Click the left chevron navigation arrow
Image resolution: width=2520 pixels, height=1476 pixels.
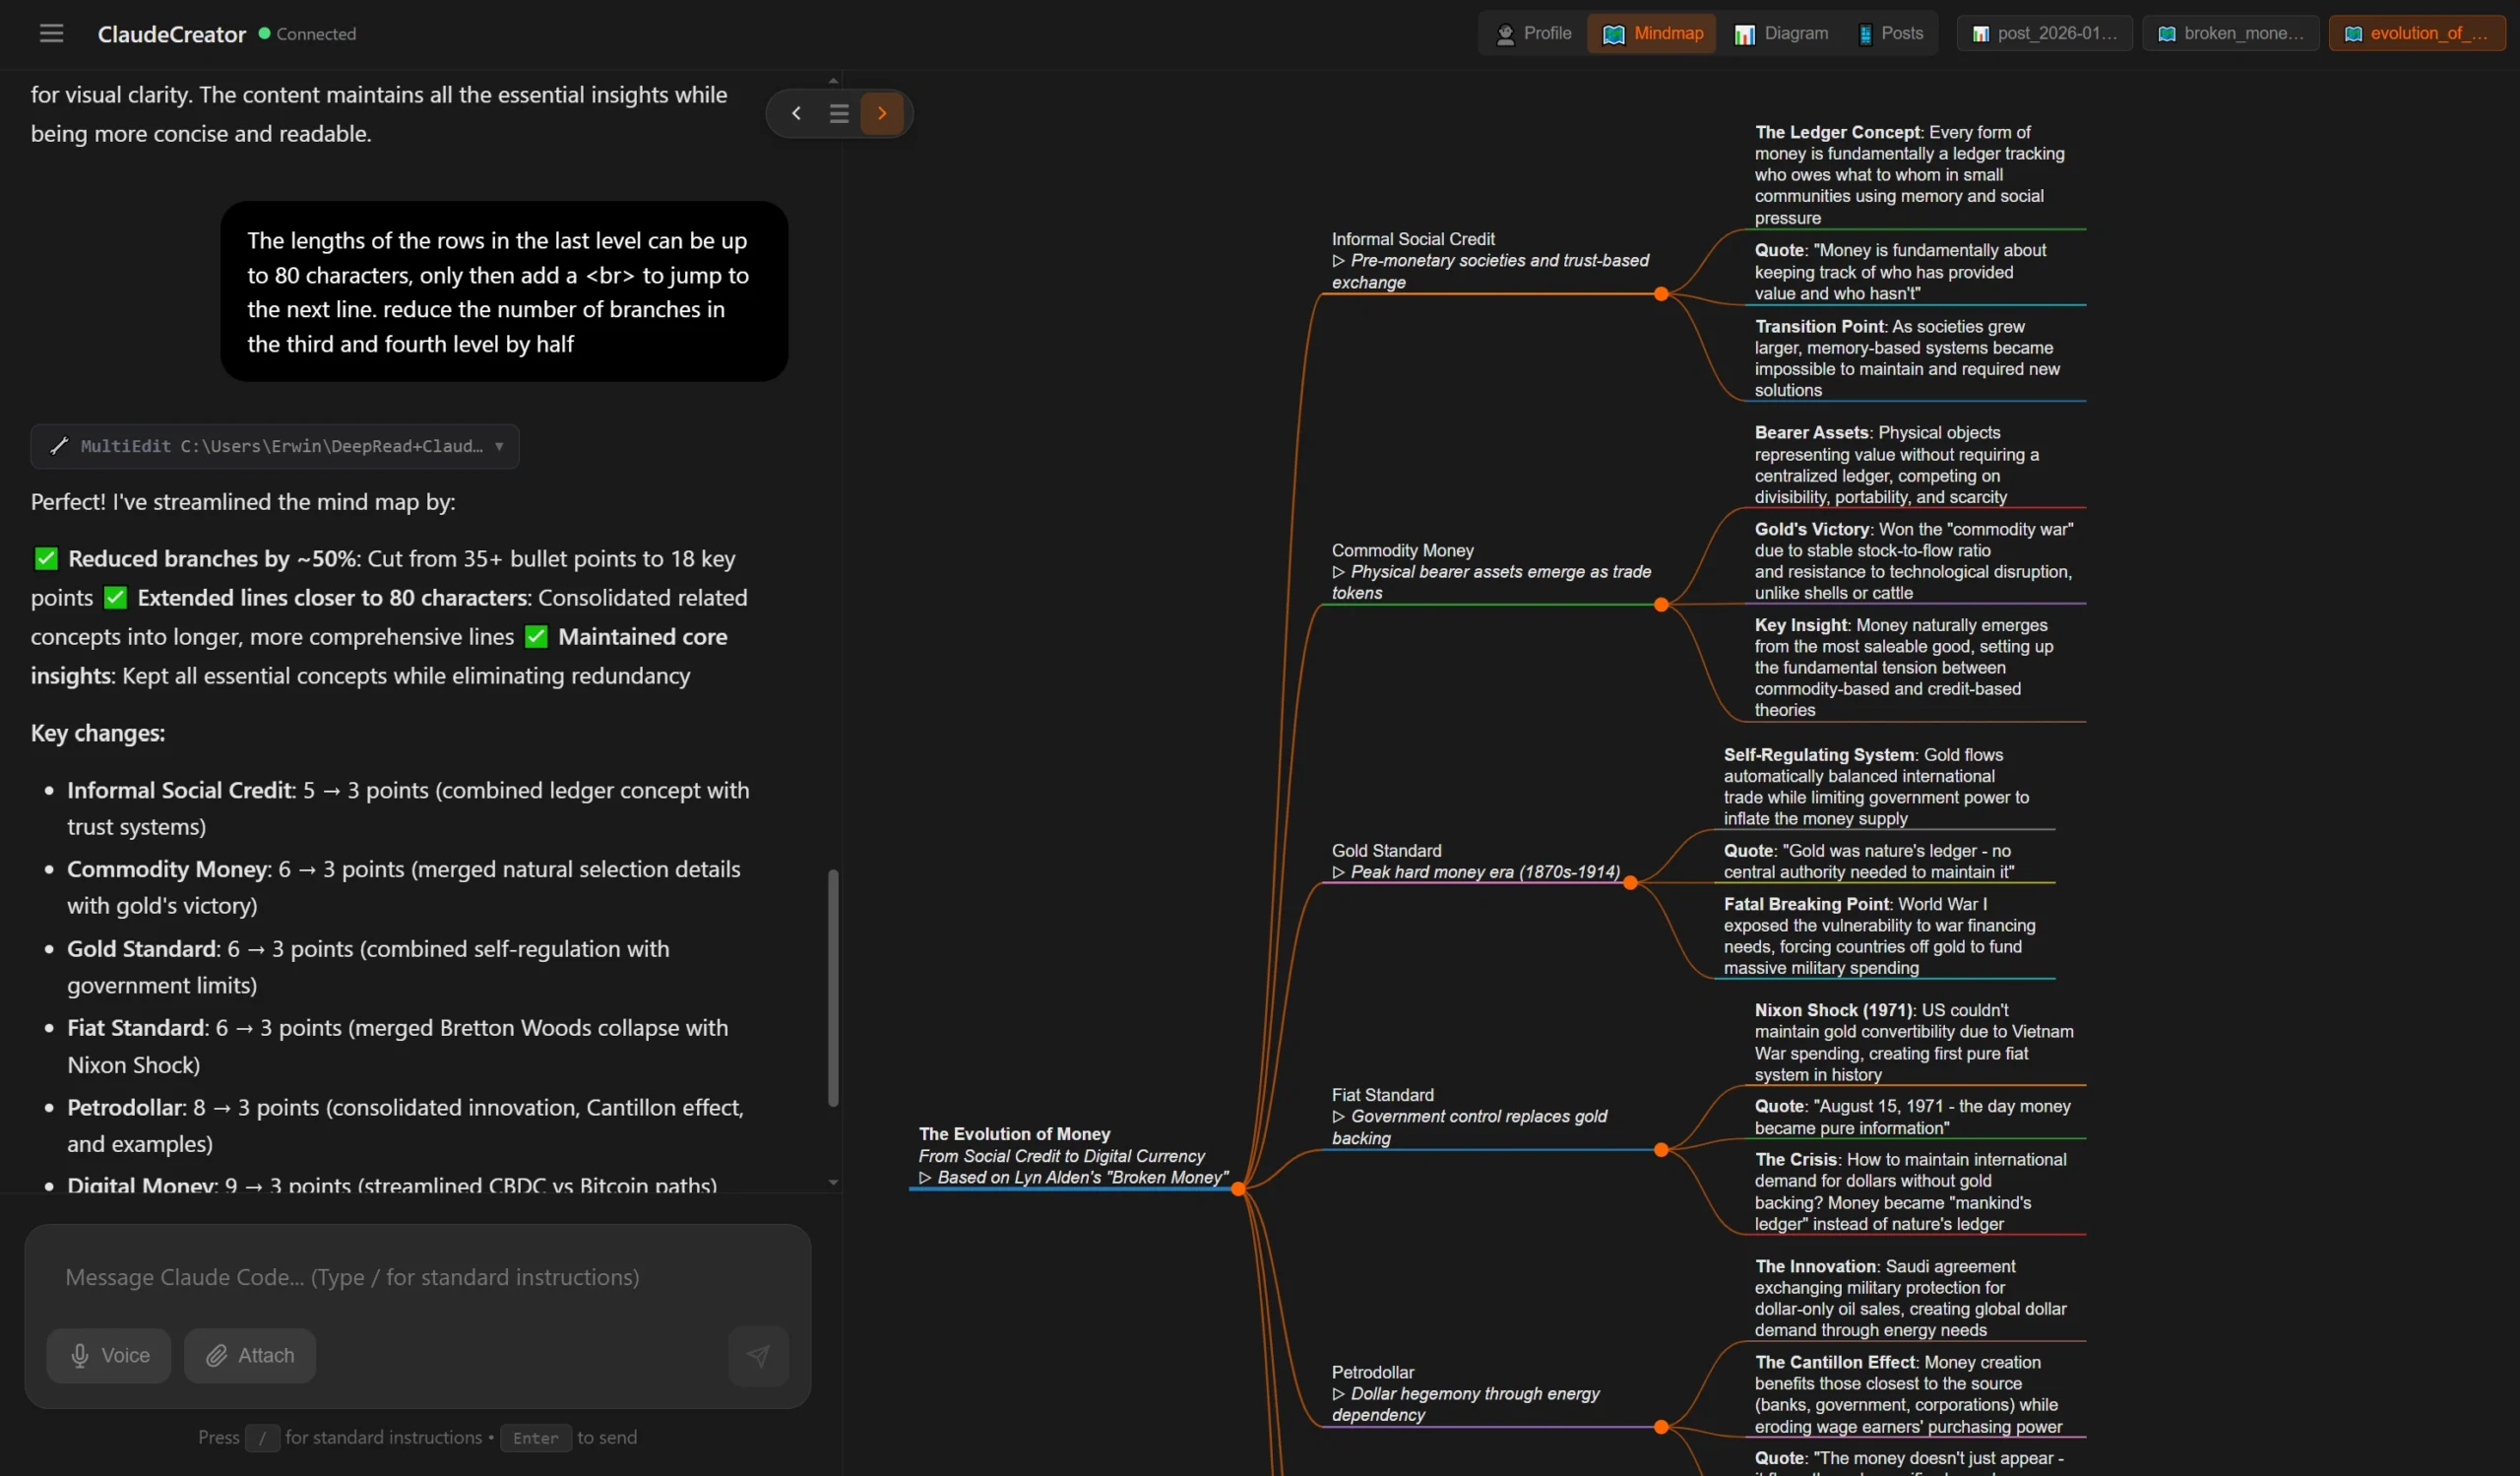coord(796,113)
